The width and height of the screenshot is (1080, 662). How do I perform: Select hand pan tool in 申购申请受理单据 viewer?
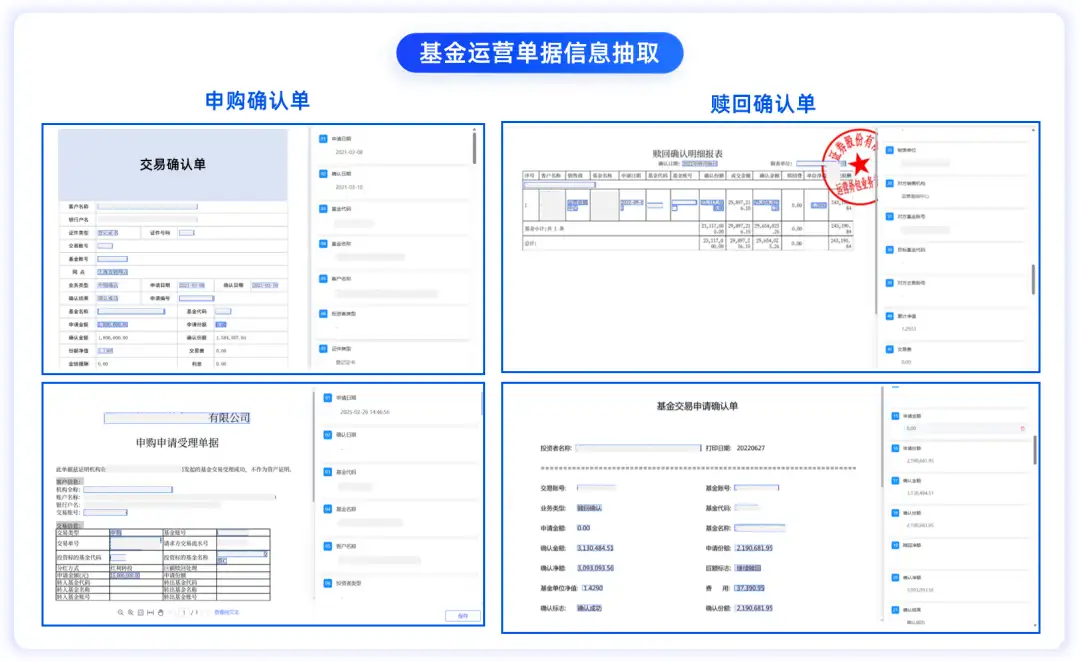pyautogui.click(x=160, y=612)
